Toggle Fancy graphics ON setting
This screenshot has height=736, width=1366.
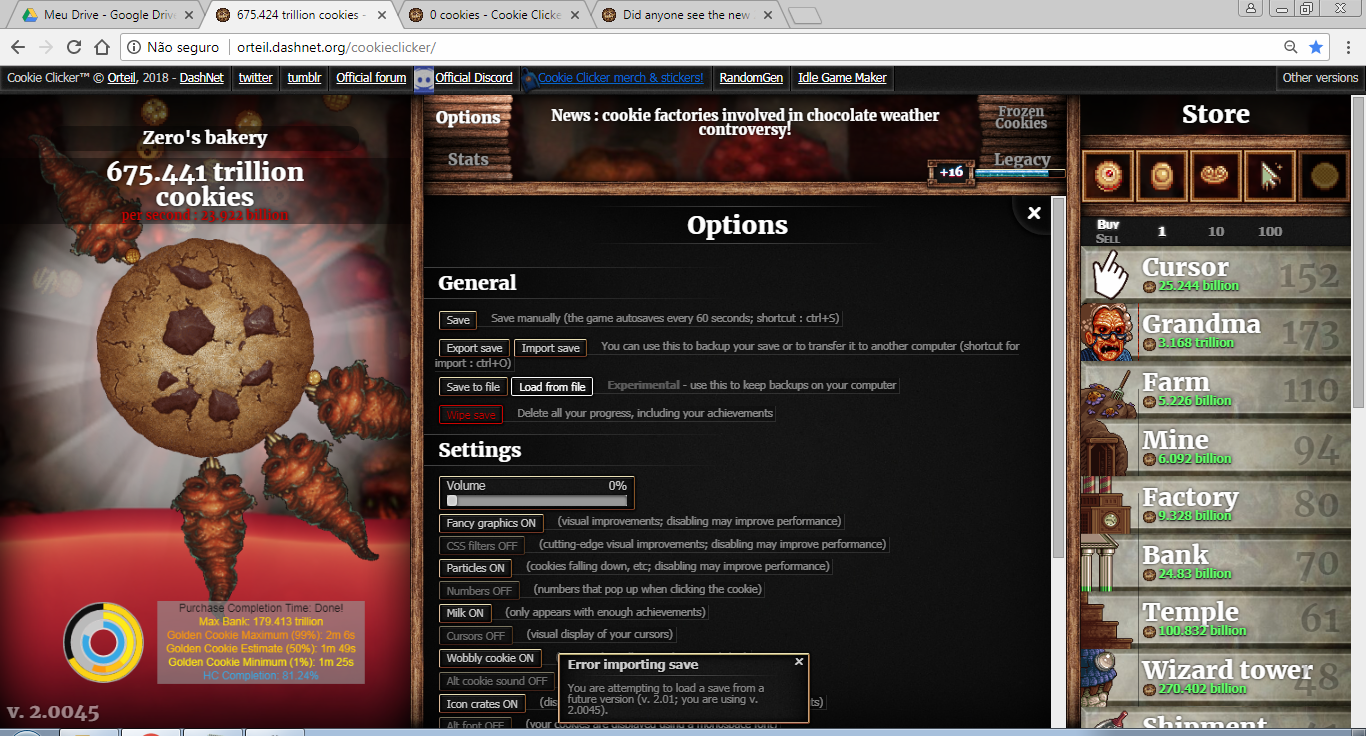click(491, 523)
